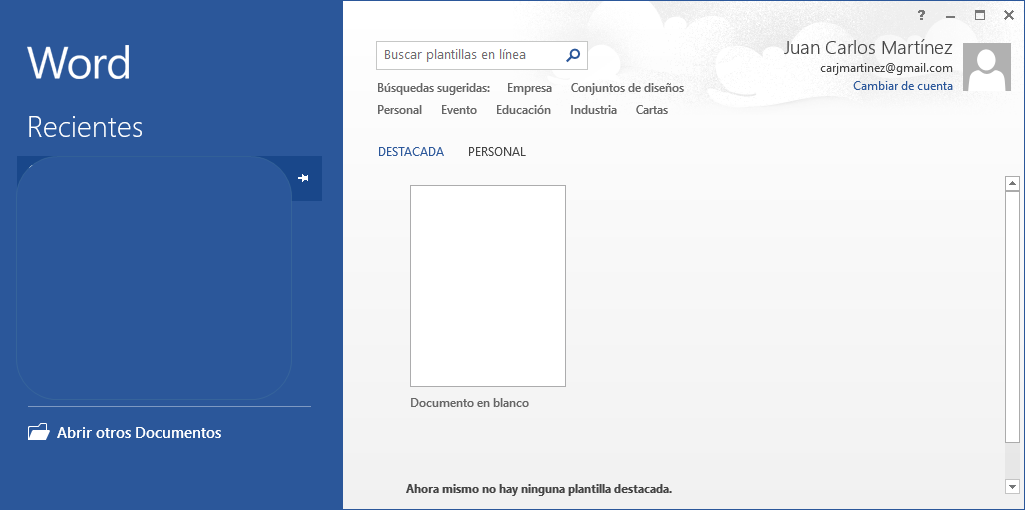Screen dimensions: 1025x510
Task: Search suggested category Empresa
Action: click(529, 88)
